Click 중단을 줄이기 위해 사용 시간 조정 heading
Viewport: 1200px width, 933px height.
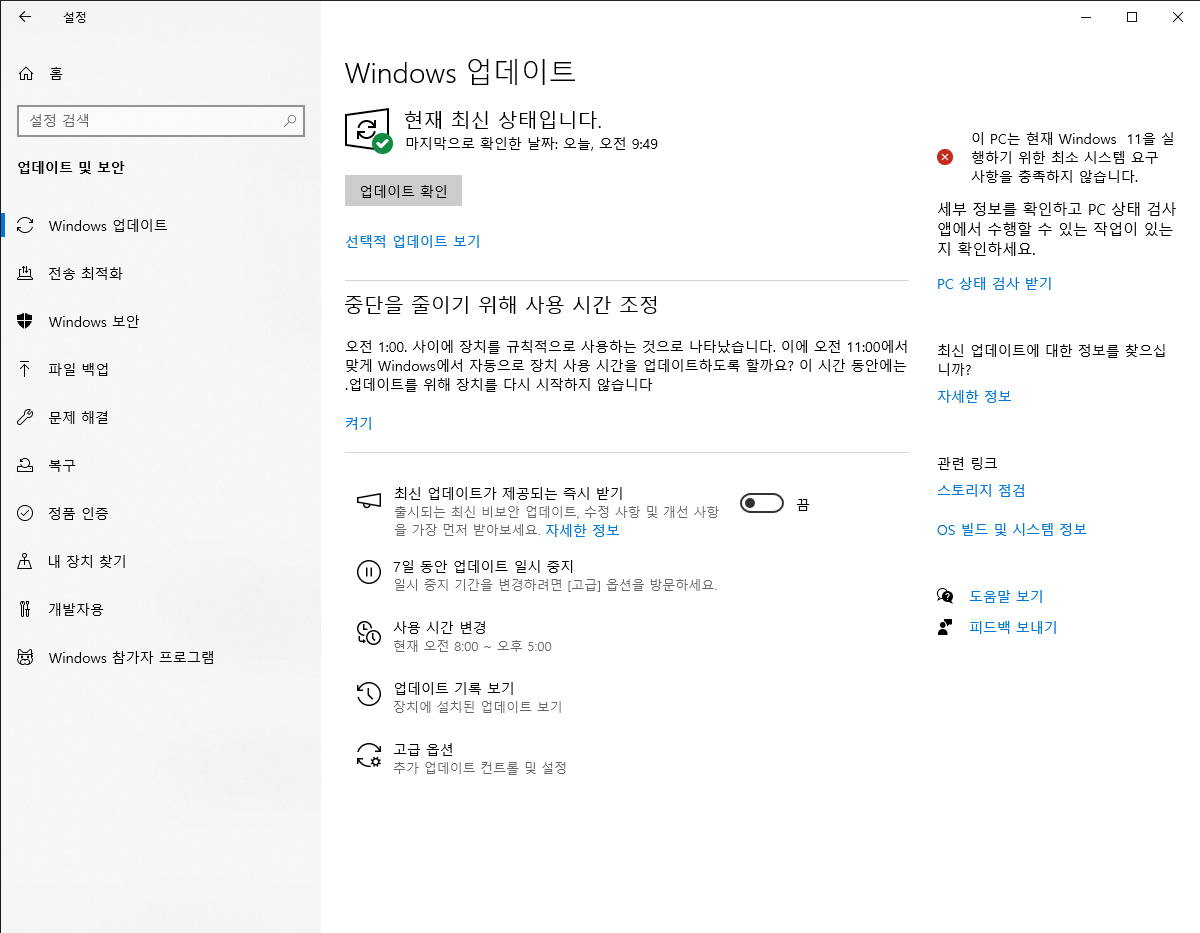click(x=501, y=304)
